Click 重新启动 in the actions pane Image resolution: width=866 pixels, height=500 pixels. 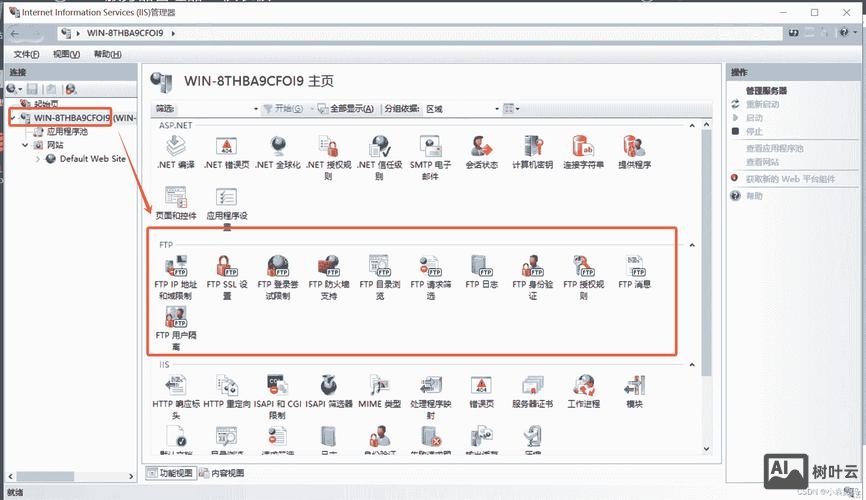coord(762,104)
